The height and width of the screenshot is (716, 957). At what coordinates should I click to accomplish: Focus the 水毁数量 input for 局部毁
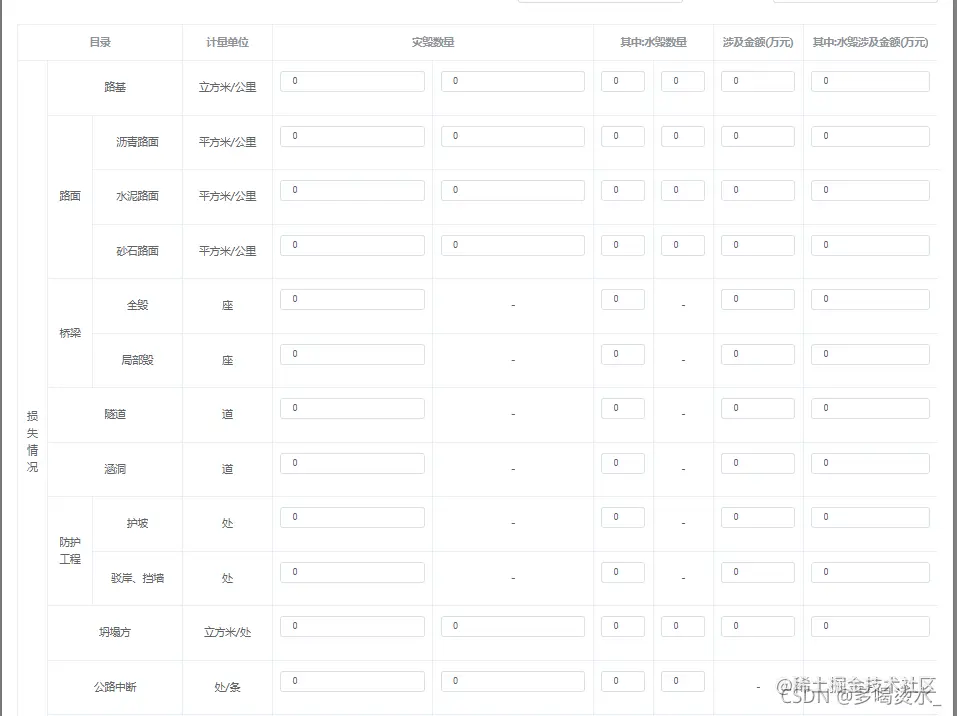tap(623, 355)
